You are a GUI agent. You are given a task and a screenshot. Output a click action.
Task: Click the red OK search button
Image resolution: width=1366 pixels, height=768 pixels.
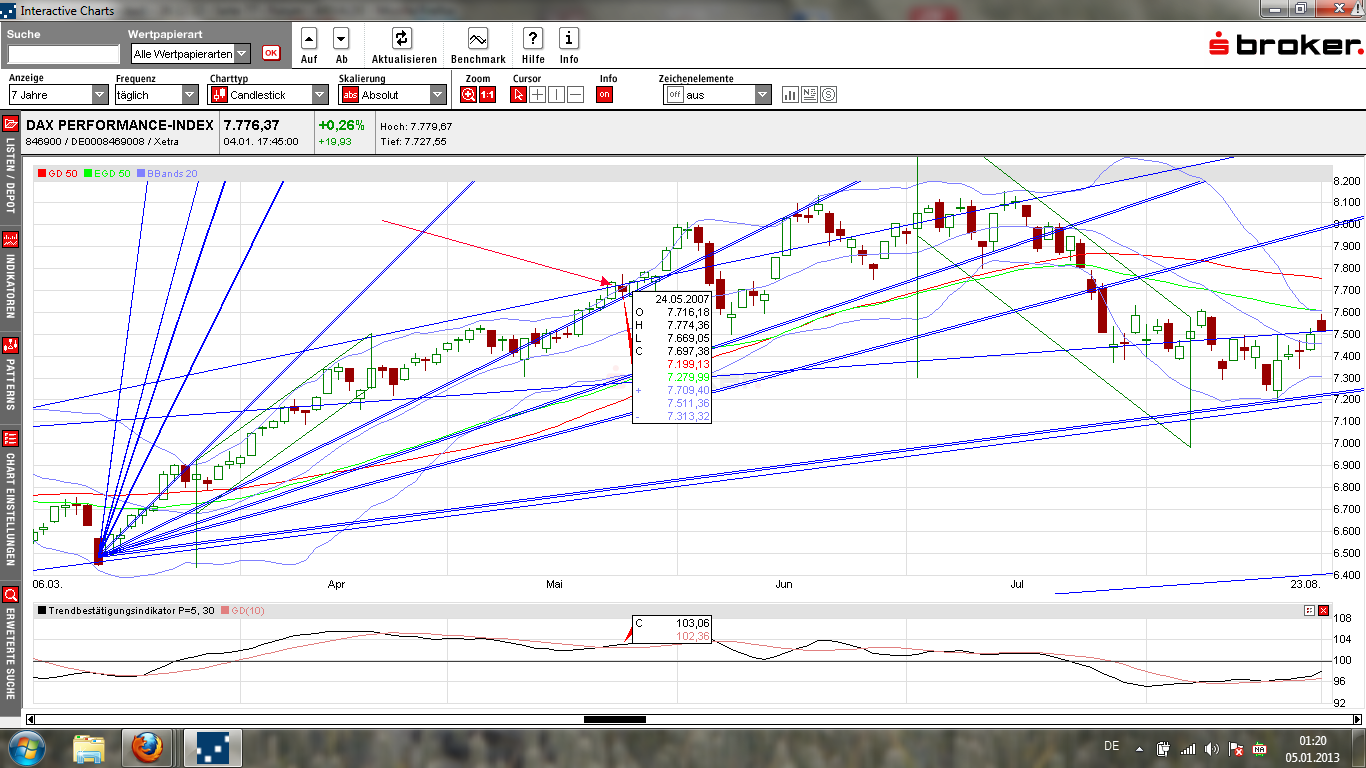pos(271,53)
